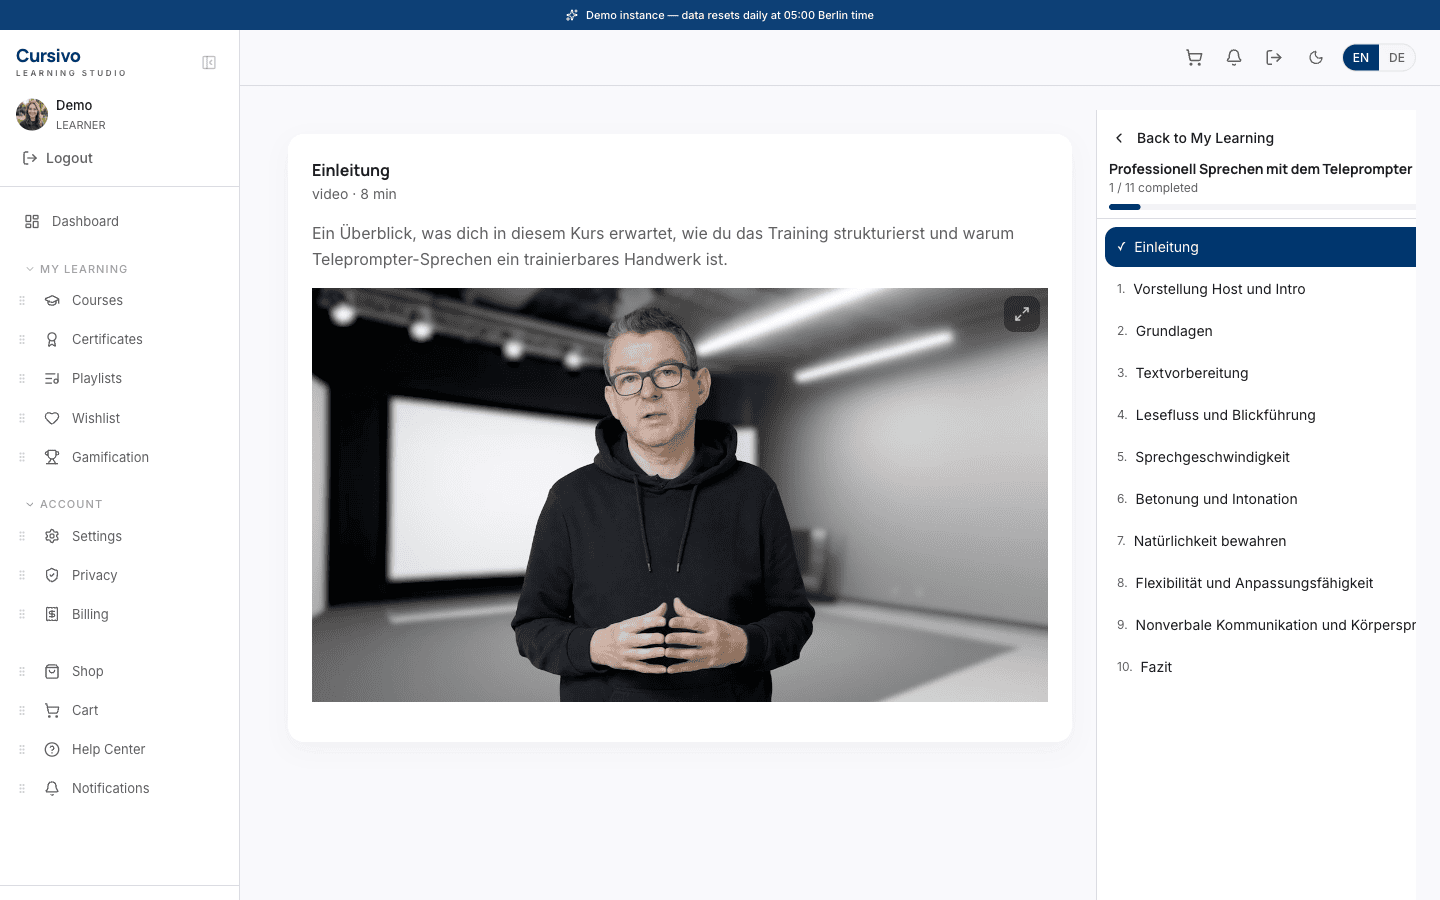The height and width of the screenshot is (900, 1440).
Task: Open the Dashboard menu item
Action: coord(85,221)
